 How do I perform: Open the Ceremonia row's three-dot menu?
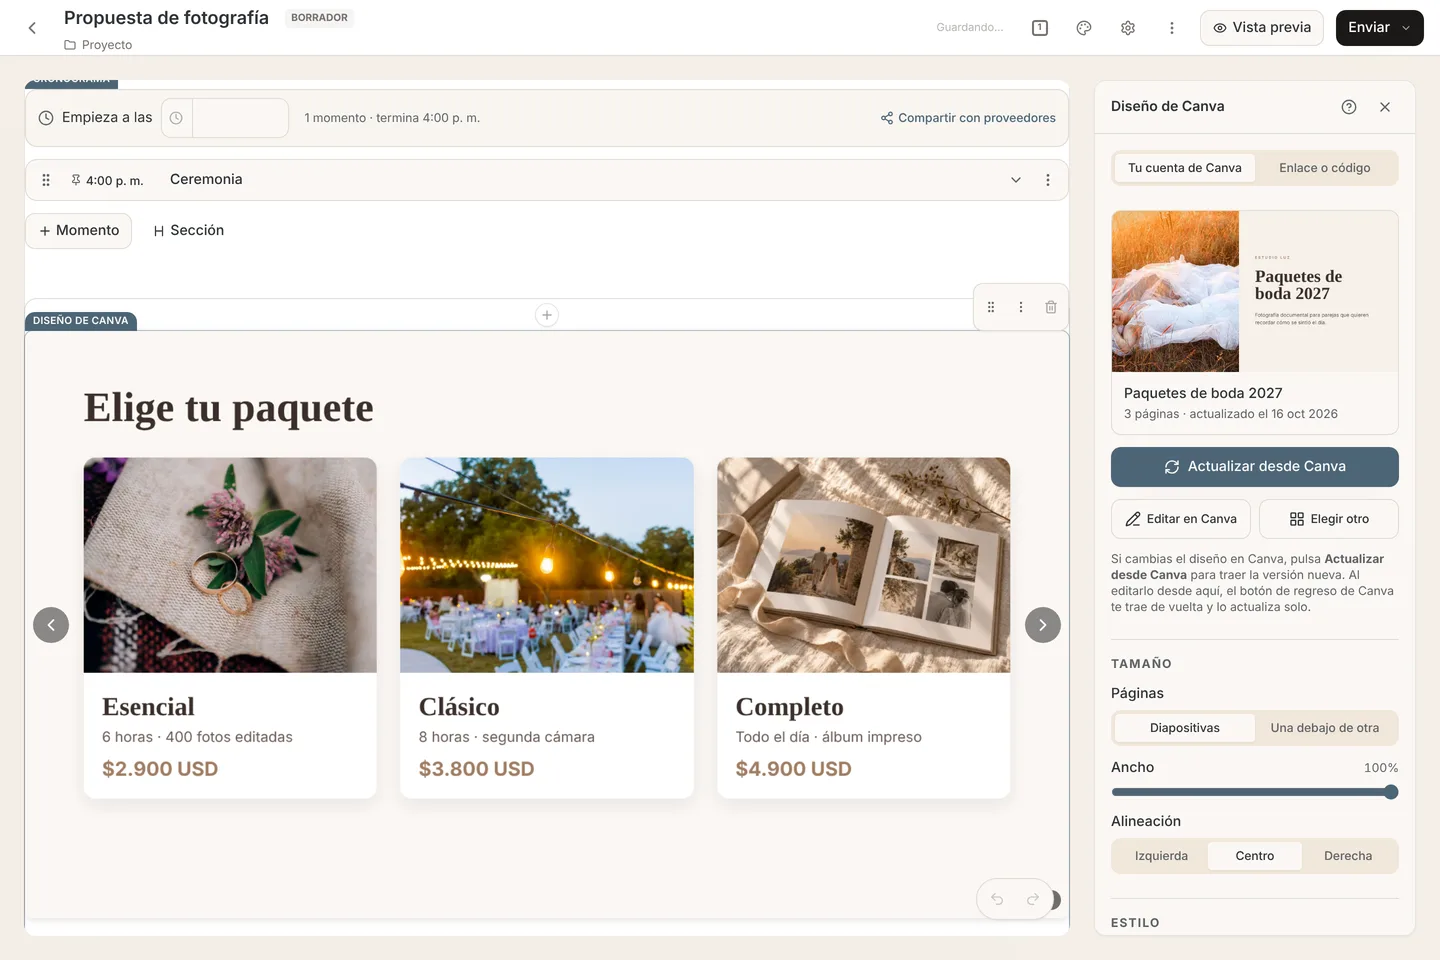[1048, 180]
